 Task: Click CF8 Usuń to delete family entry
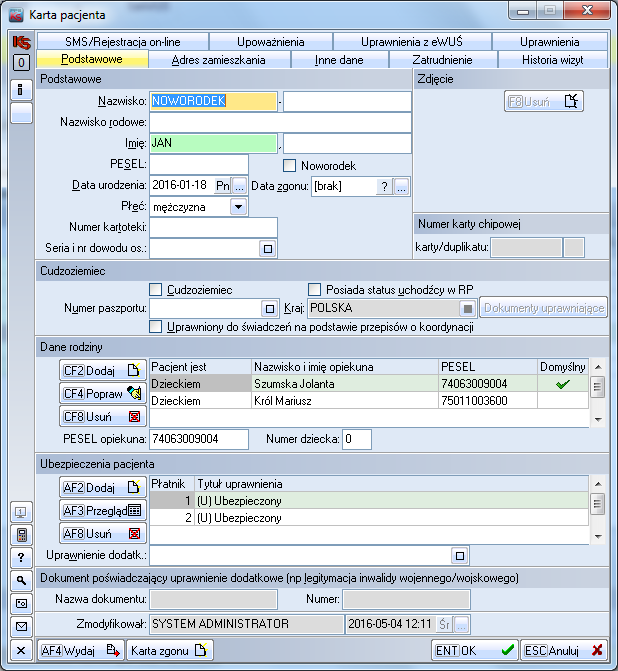click(103, 416)
